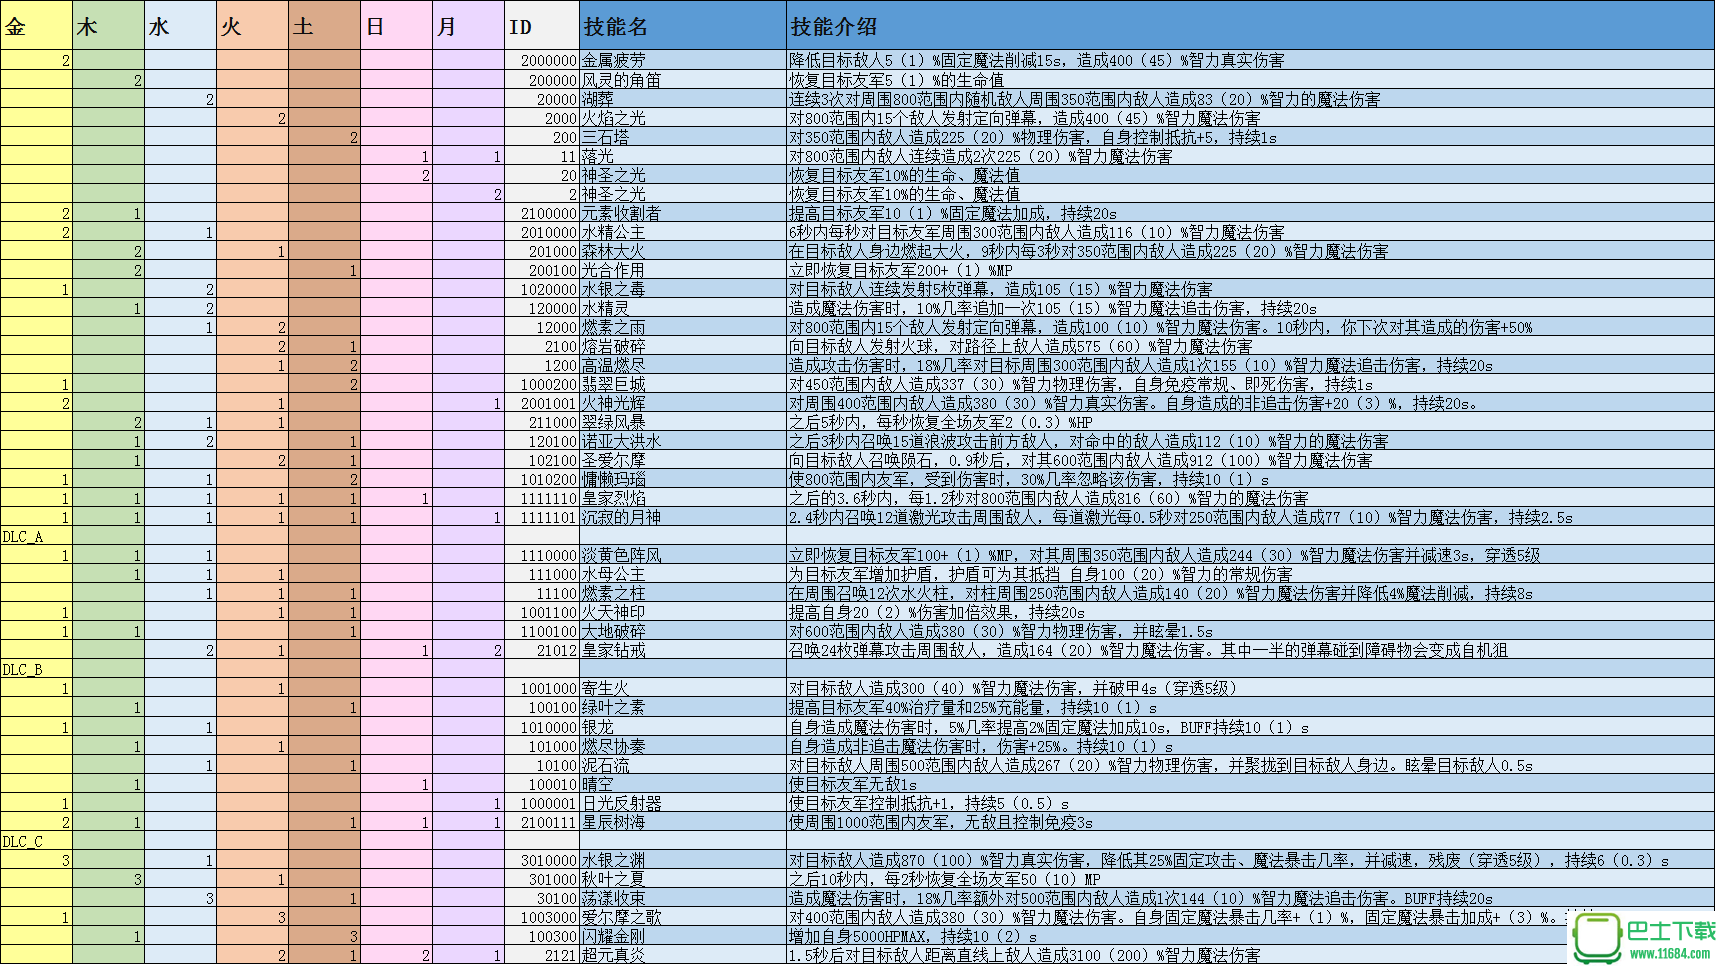This screenshot has width=1717, height=966.
Task: Select the 木 column header cell
Action: 108,25
